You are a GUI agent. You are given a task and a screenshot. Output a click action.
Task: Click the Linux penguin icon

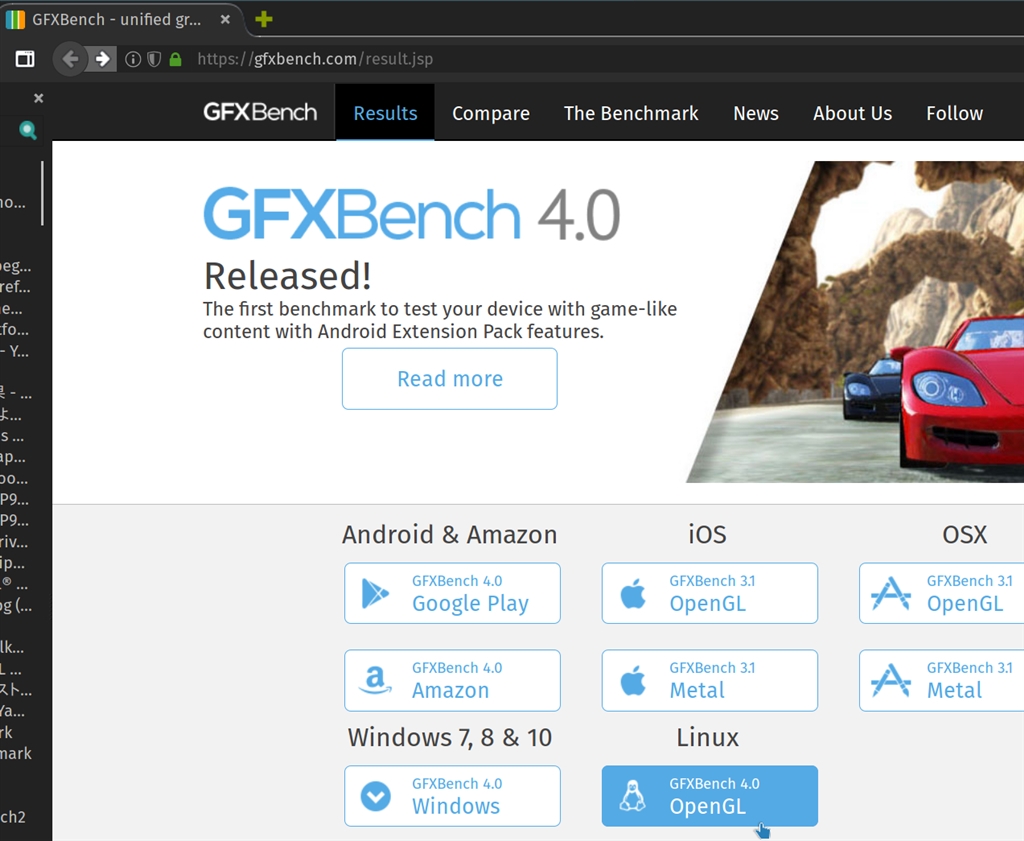[632, 796]
